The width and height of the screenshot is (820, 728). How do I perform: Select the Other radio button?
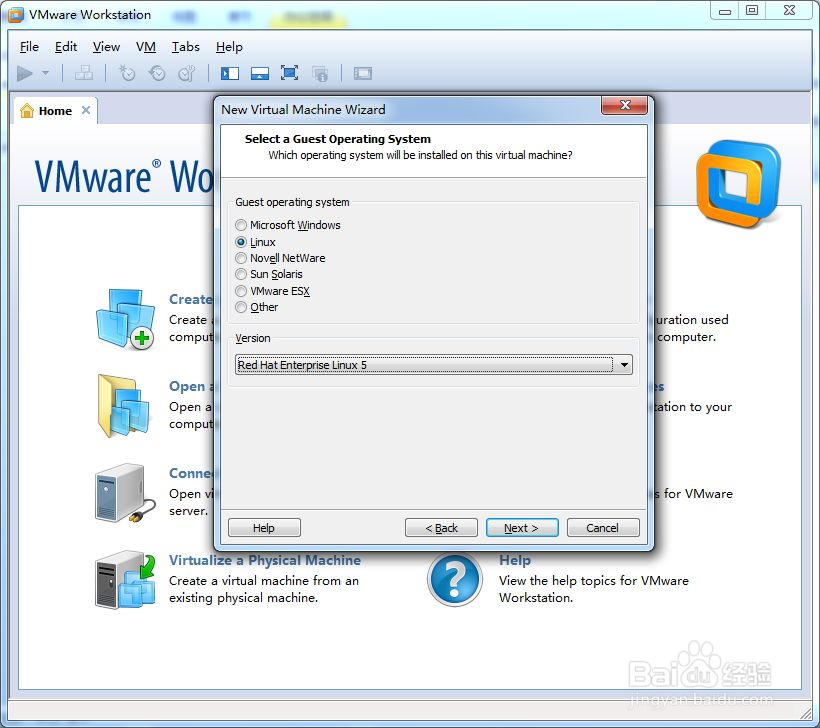pos(241,307)
